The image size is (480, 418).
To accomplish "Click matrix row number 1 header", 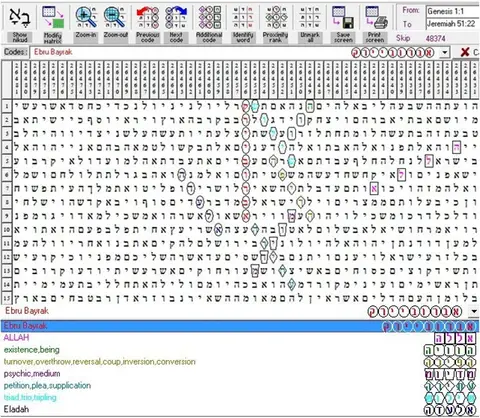I will pos(7,106).
